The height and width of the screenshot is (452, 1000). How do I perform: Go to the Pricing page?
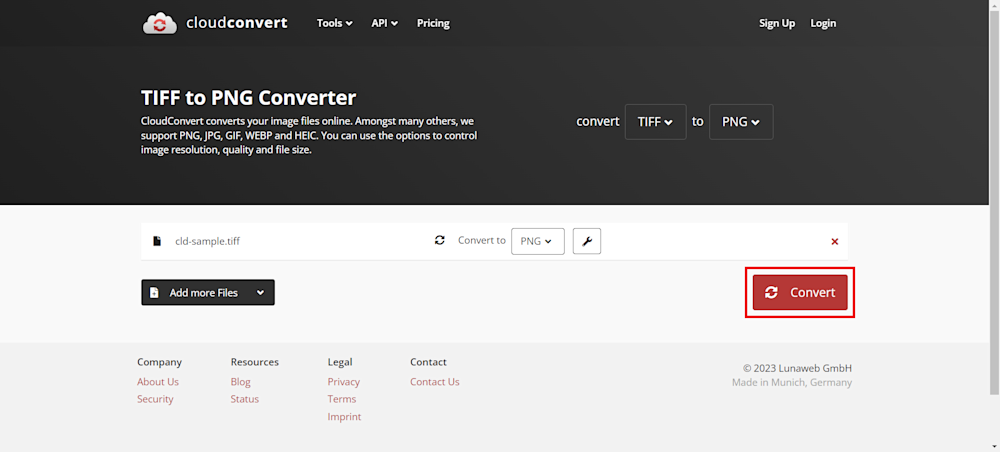point(433,23)
